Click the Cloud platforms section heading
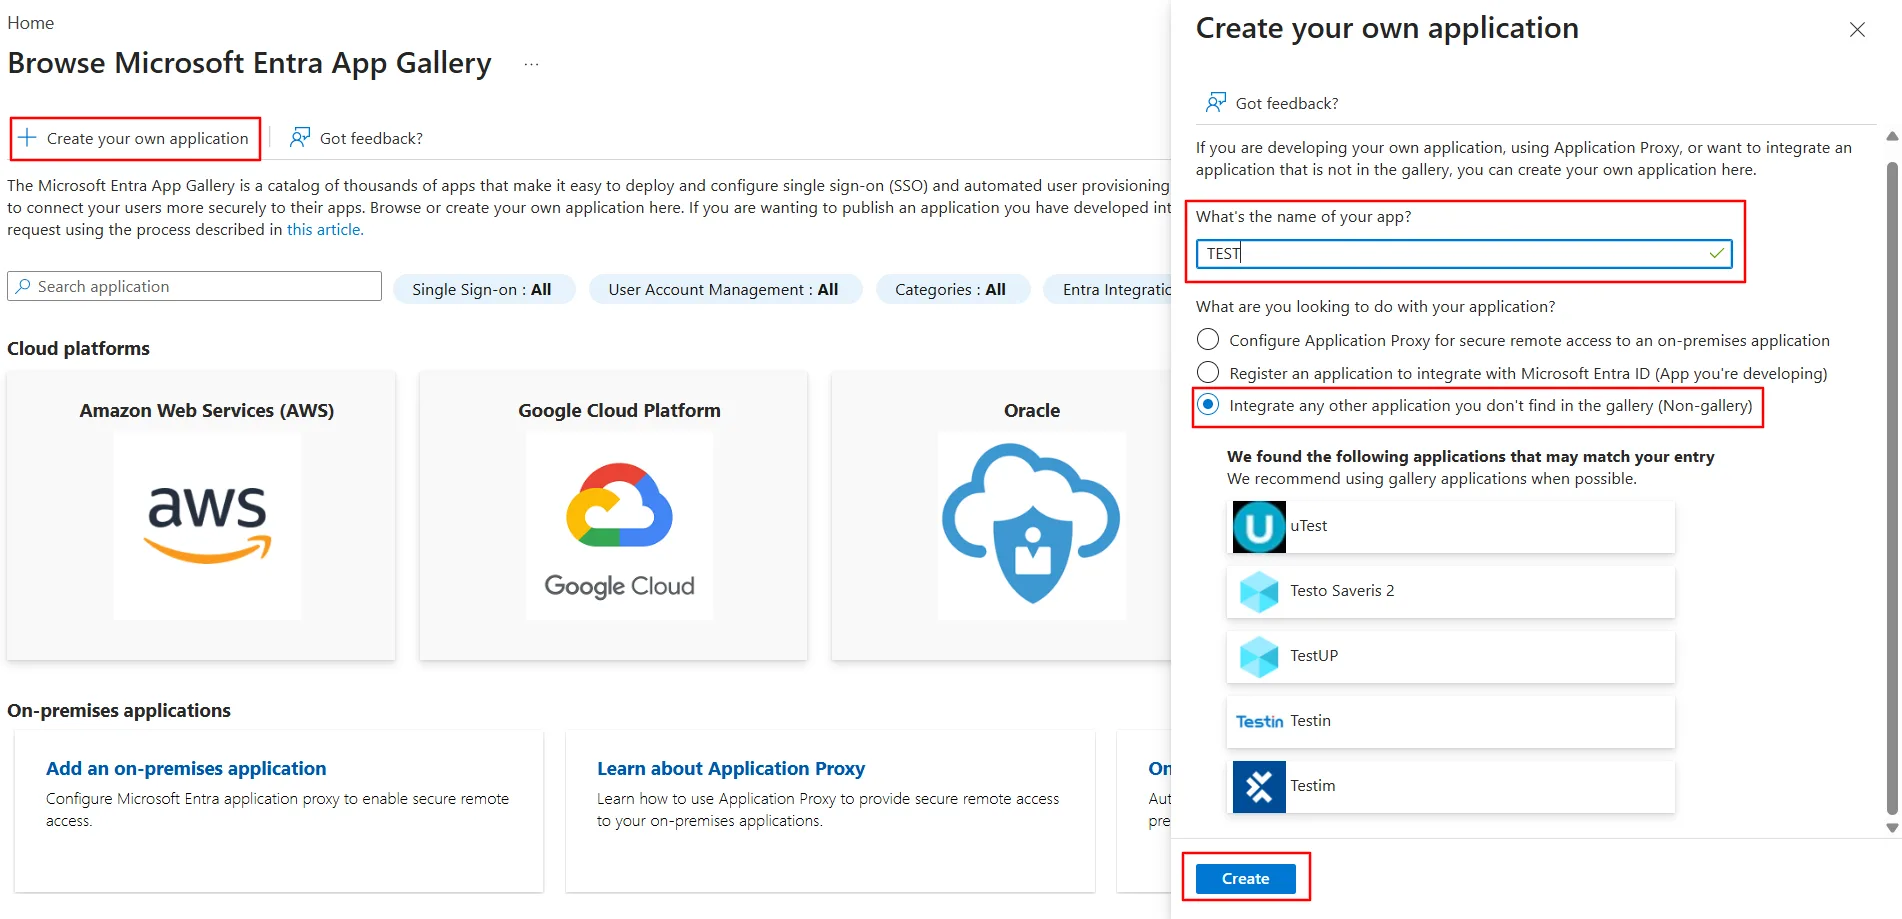Viewport: 1902px width, 919px height. point(79,348)
